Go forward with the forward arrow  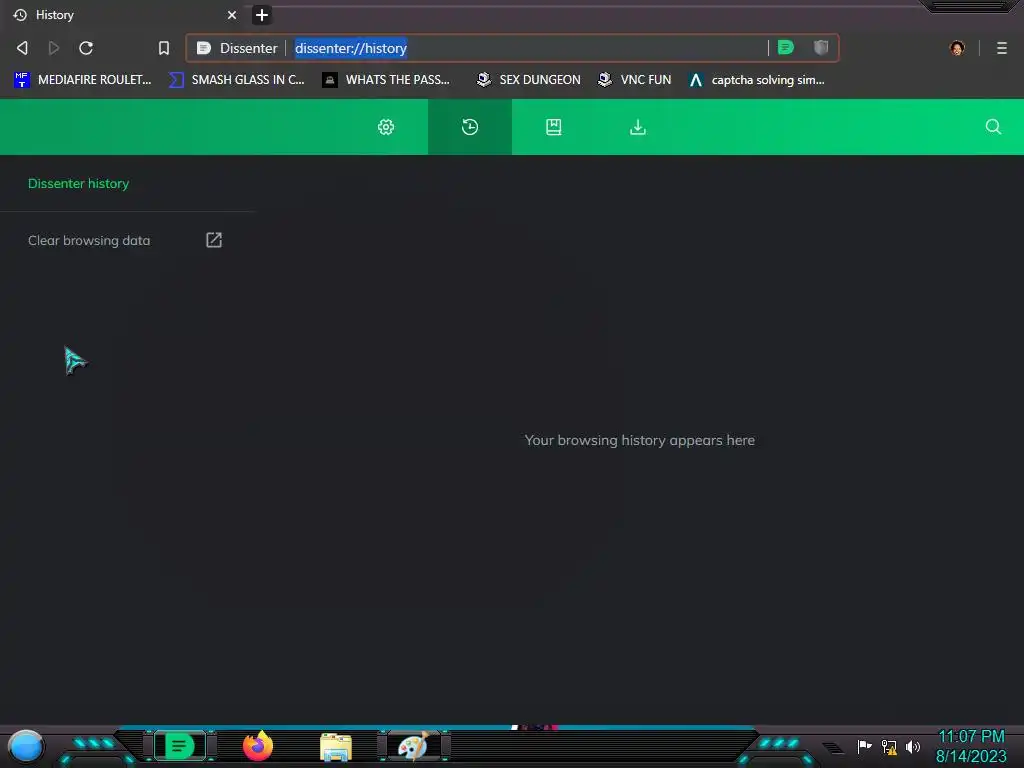tap(54, 48)
